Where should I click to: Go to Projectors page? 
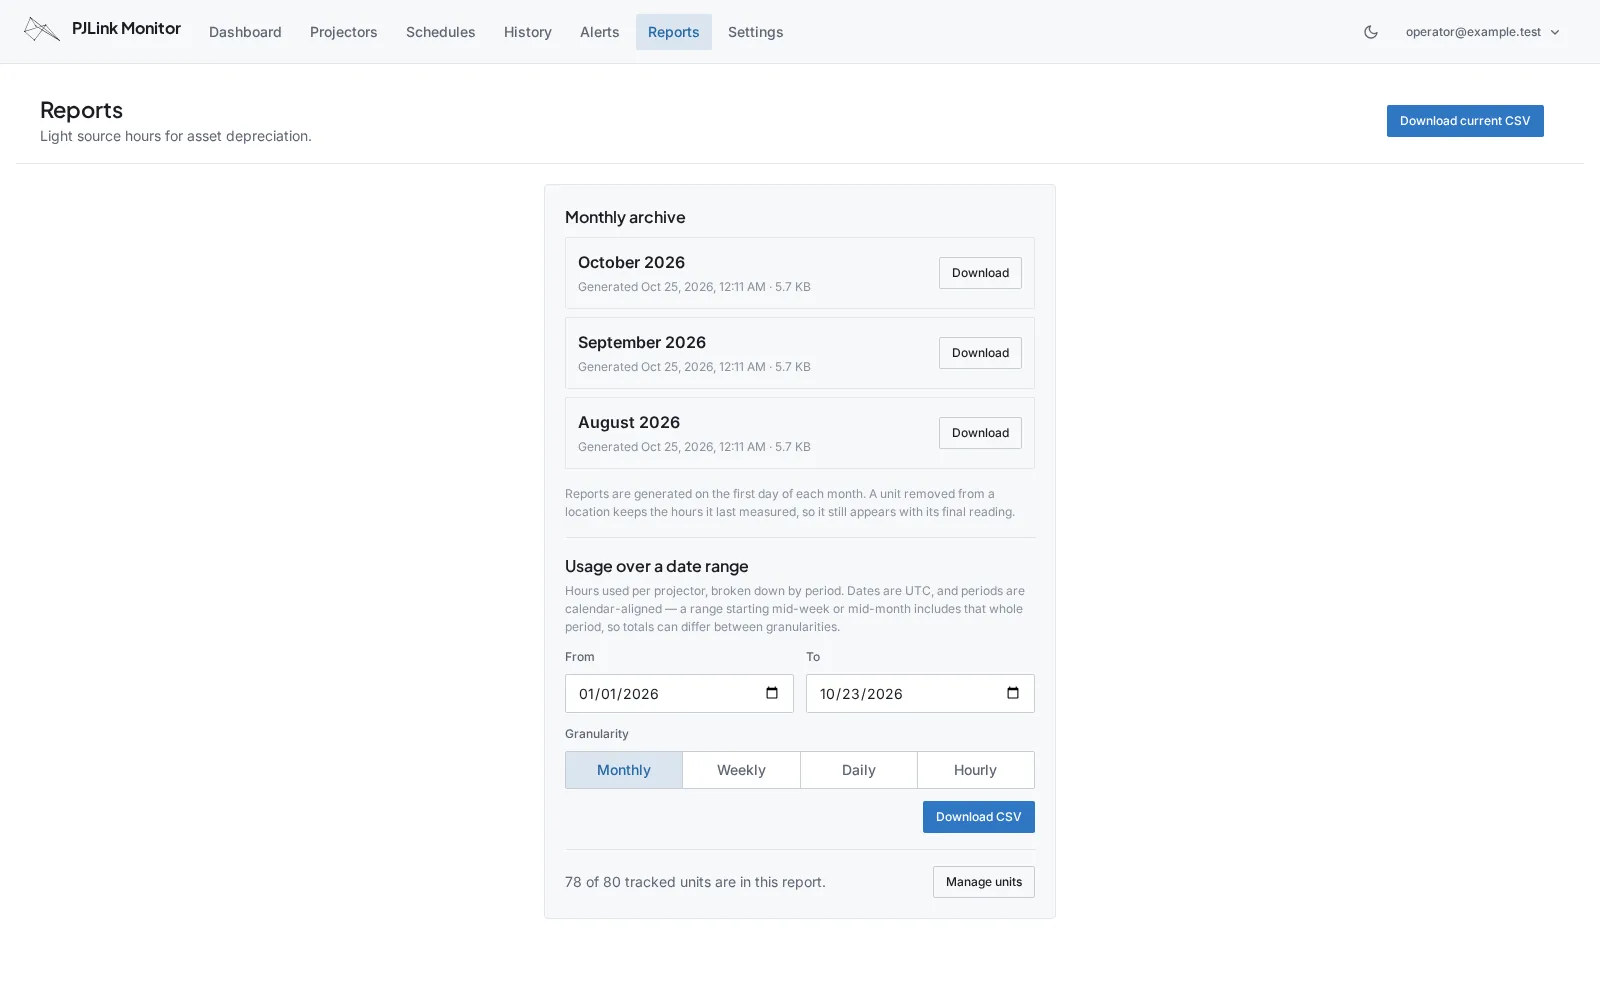[343, 32]
